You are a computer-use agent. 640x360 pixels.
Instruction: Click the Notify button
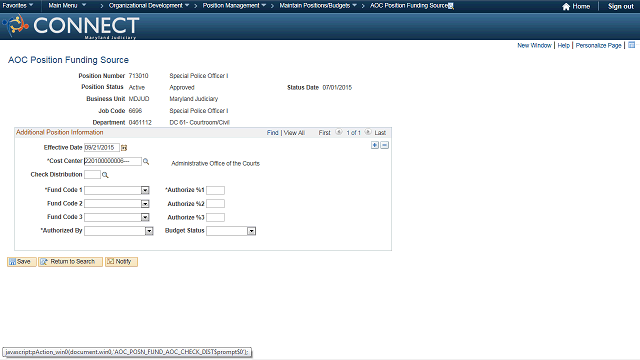click(x=121, y=262)
